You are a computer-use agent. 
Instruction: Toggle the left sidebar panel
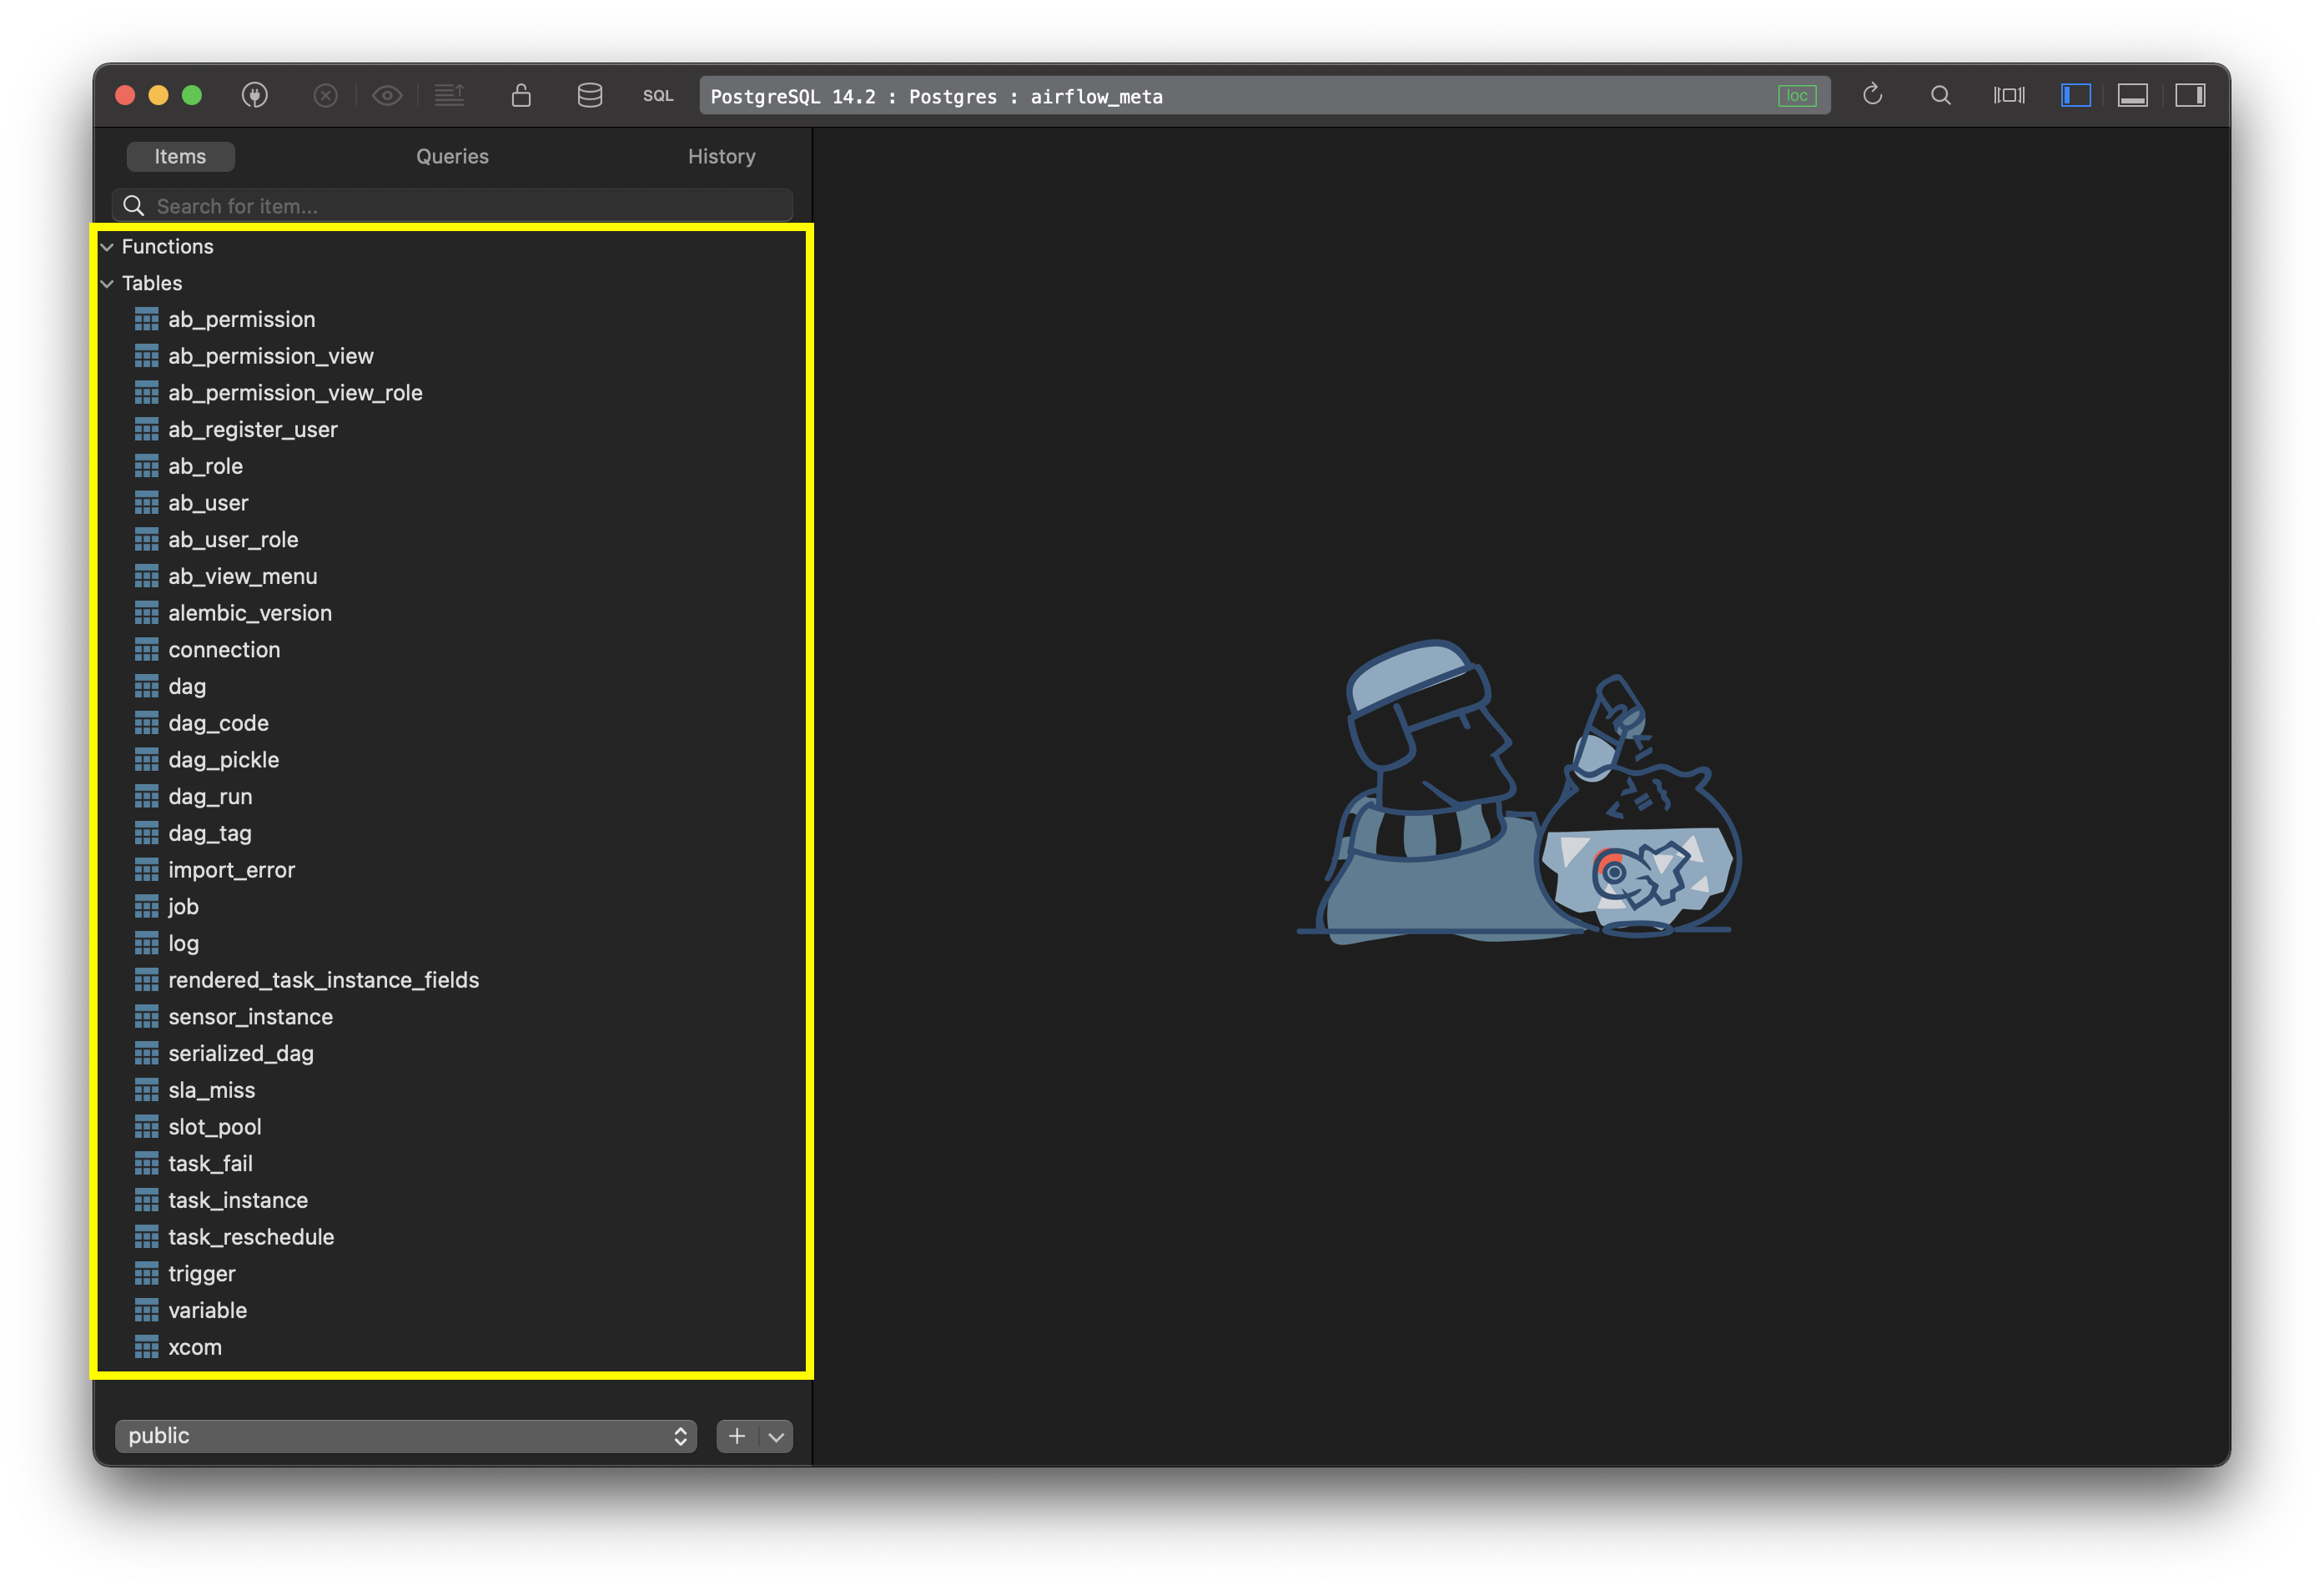point(2076,96)
